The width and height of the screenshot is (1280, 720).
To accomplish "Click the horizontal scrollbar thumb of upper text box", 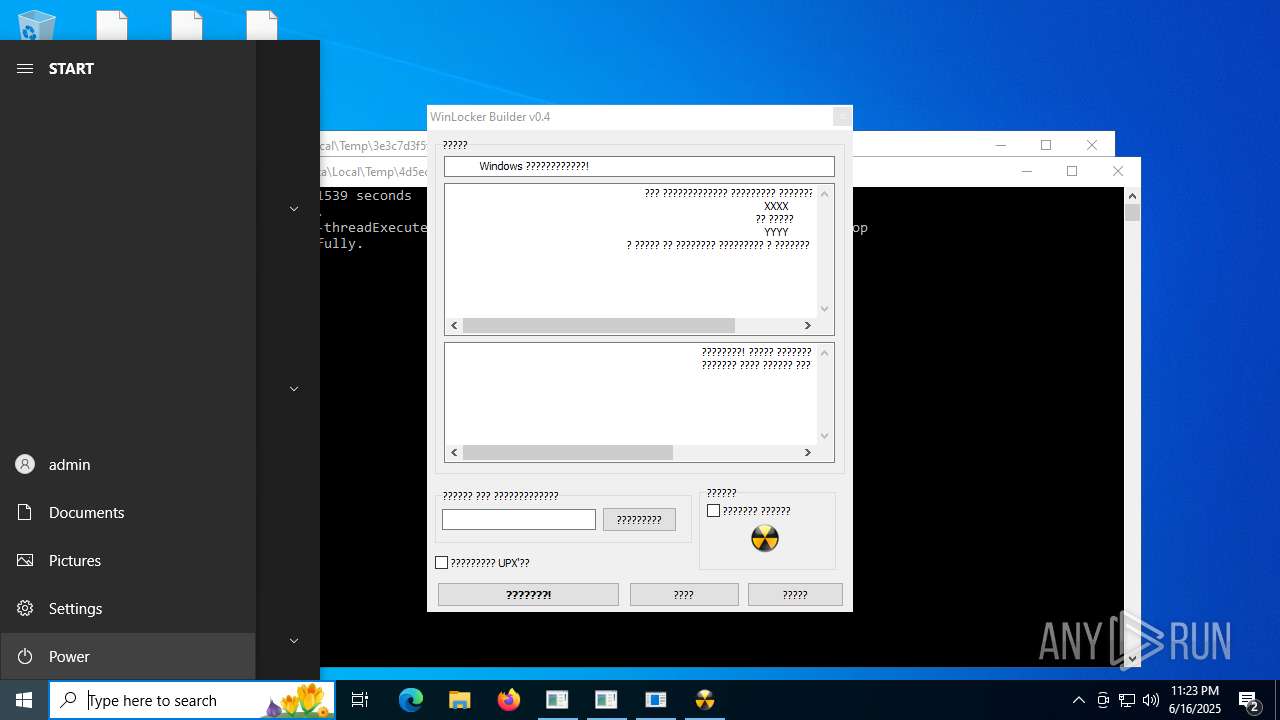I will click(x=599, y=326).
